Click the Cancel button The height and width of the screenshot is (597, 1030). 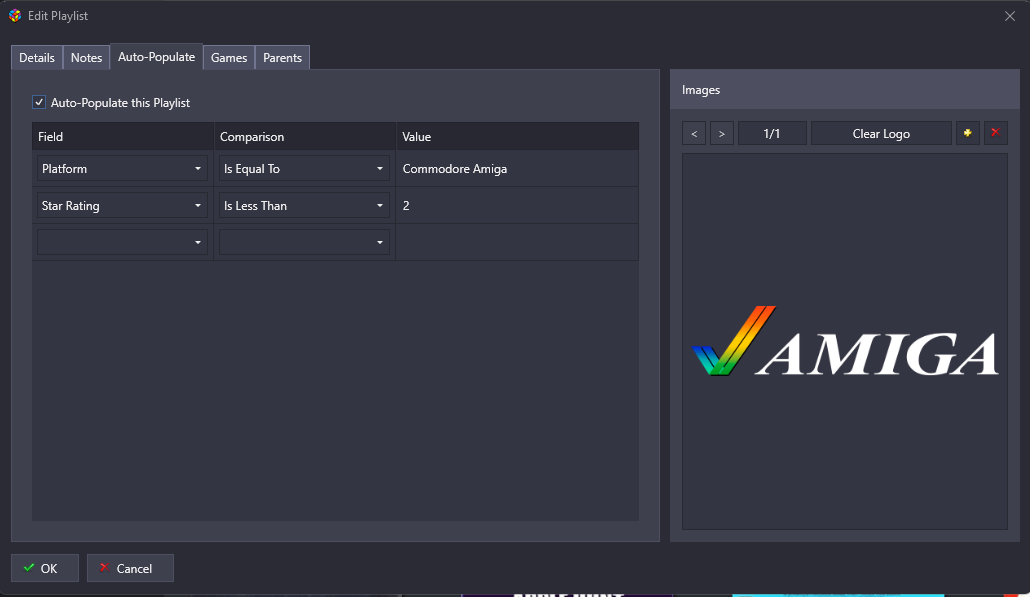[130, 568]
